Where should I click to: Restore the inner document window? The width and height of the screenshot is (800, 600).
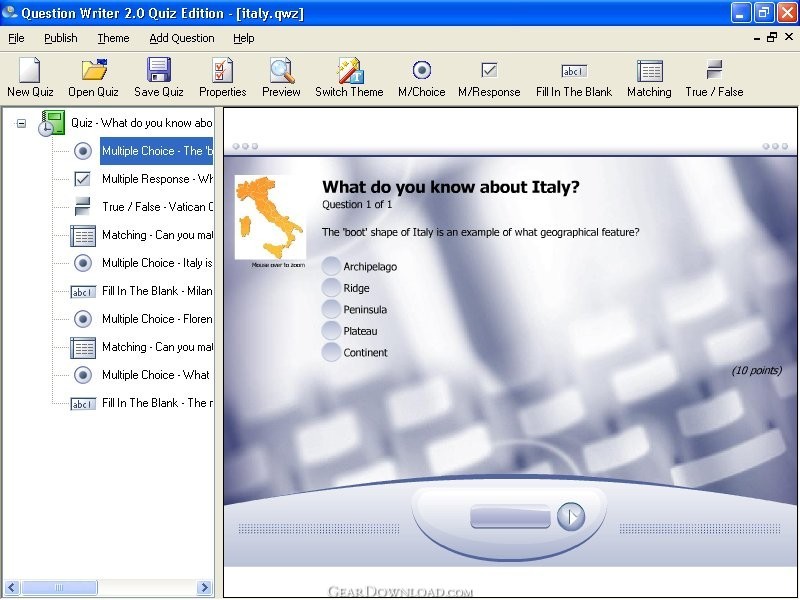pos(772,37)
